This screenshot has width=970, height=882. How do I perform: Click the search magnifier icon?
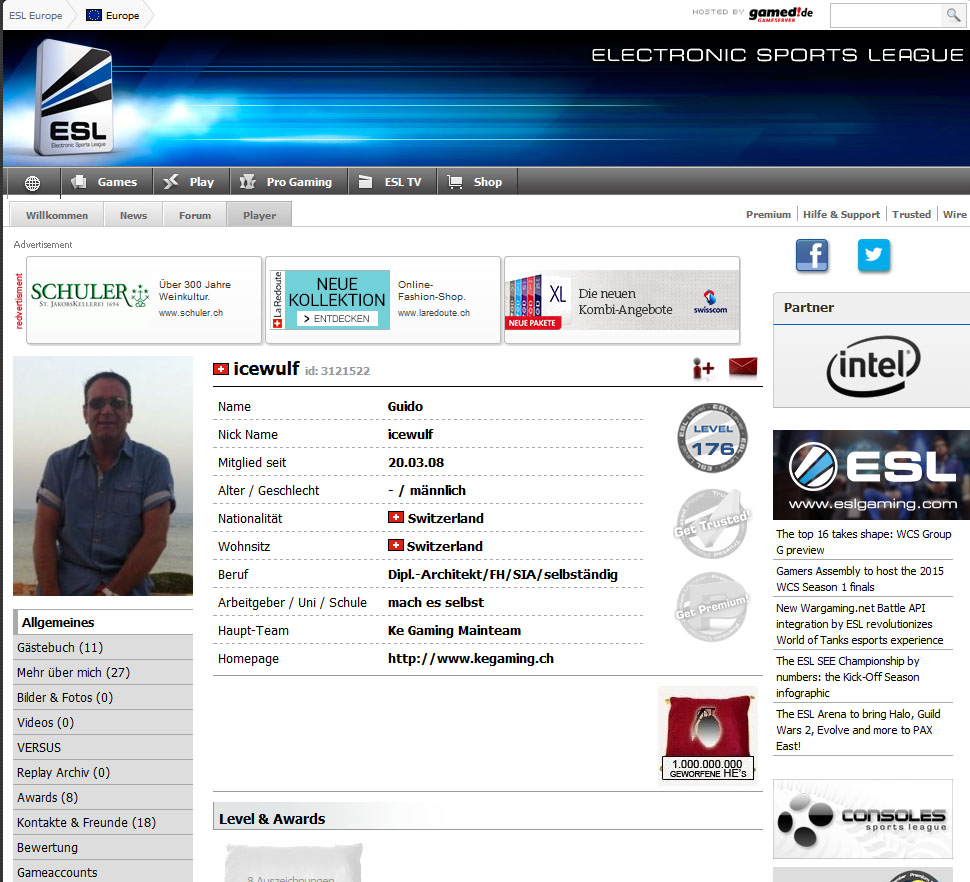click(953, 15)
